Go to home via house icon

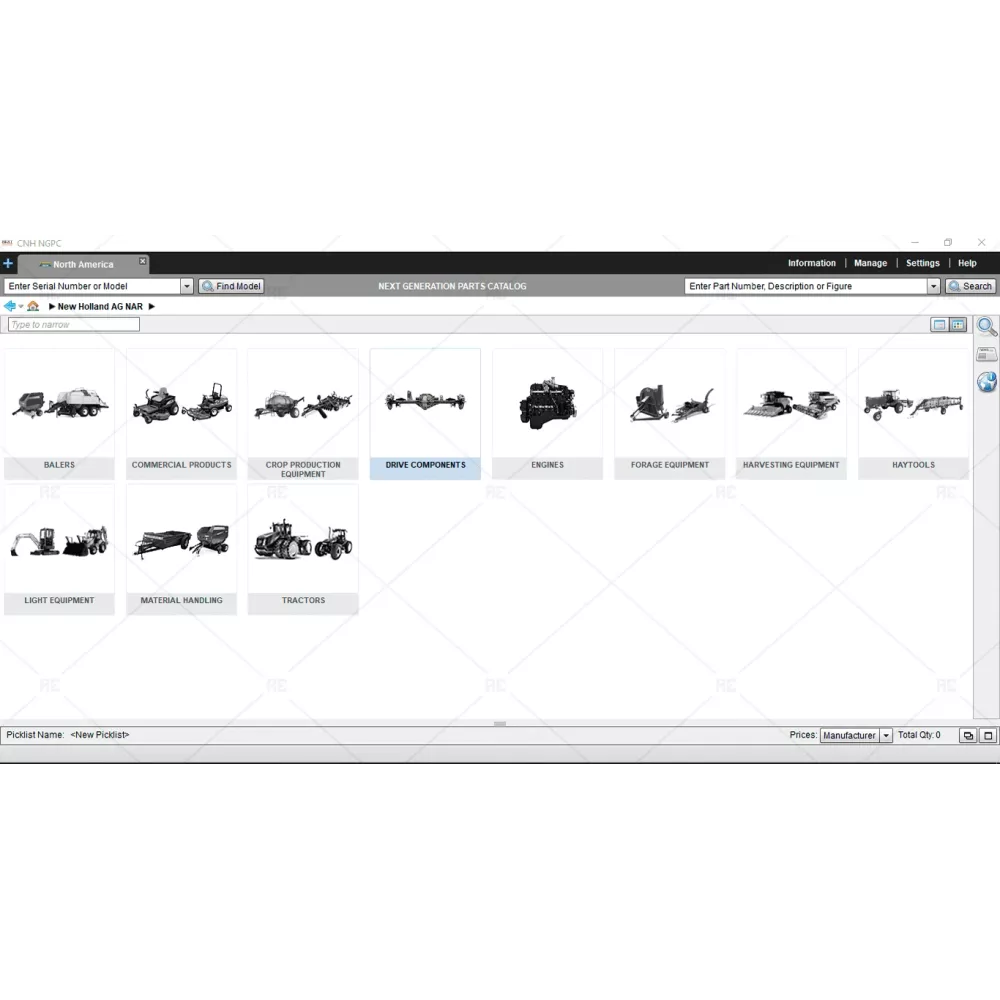coord(33,306)
